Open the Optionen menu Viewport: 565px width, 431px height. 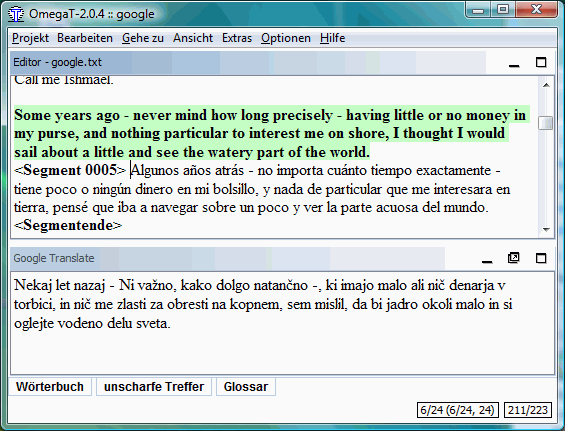286,38
